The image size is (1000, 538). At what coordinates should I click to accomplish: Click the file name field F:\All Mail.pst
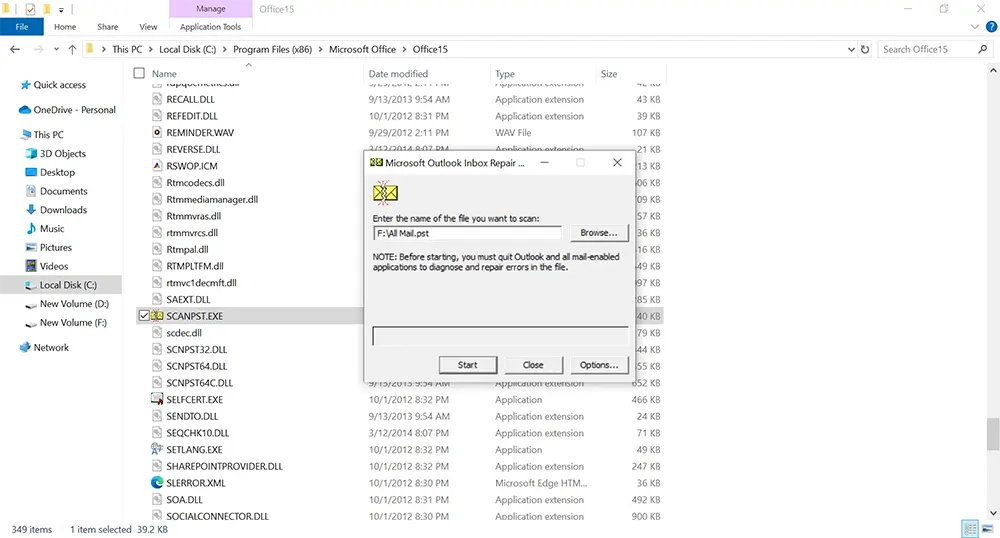(467, 233)
